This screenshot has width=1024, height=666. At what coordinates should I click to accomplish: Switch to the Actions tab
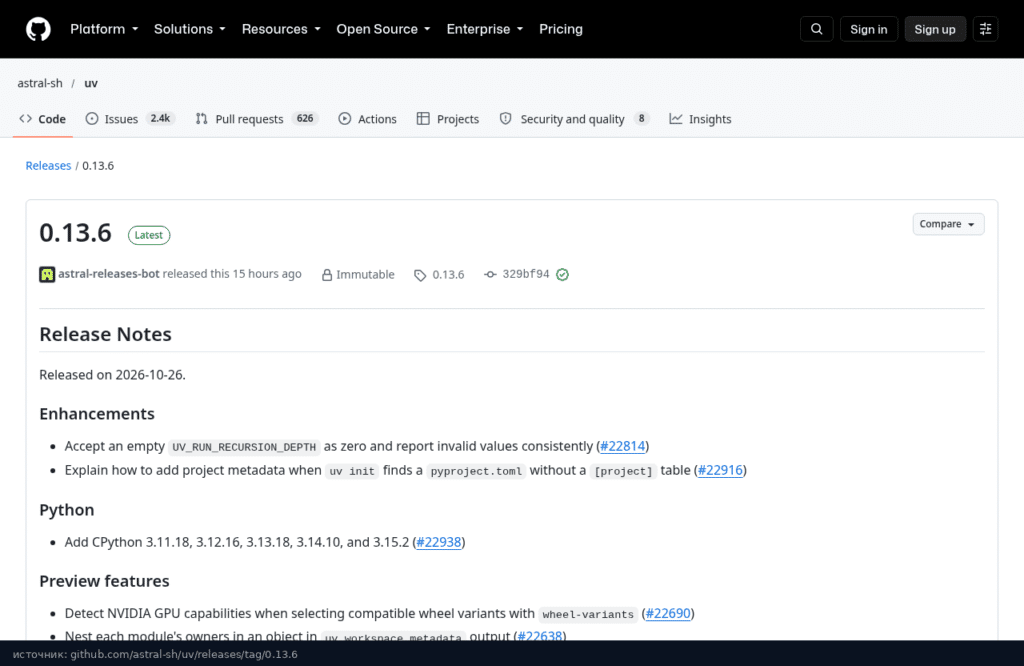click(368, 119)
